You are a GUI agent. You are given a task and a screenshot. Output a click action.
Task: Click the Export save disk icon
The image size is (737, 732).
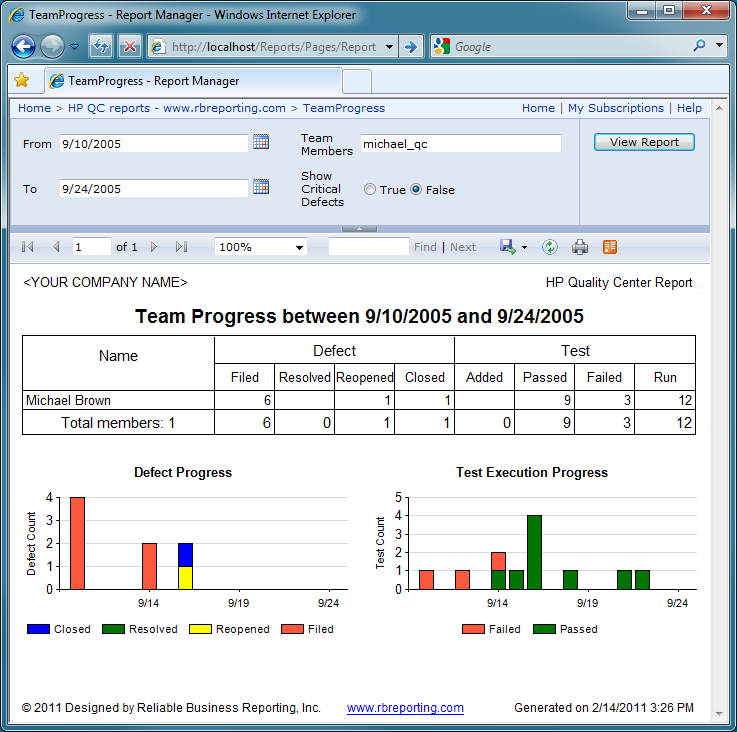point(508,247)
